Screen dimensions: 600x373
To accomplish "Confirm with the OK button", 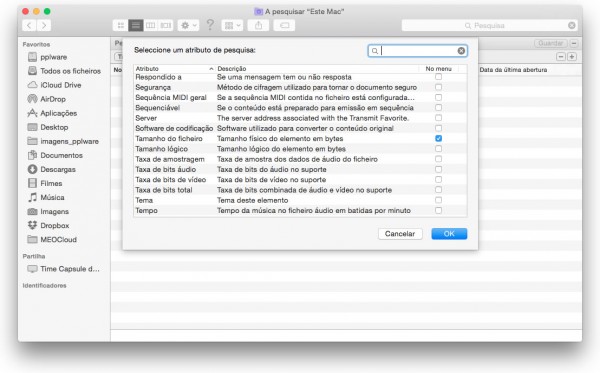I will pyautogui.click(x=449, y=234).
